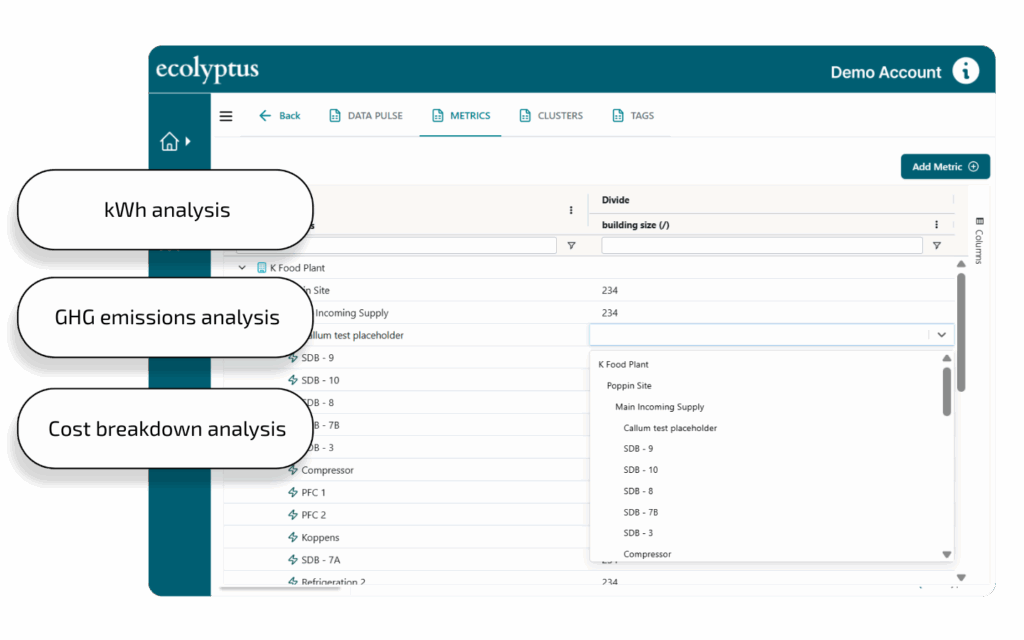Choose Poppin Site from dropdown list
Viewport: 1024px width, 640px height.
coord(629,386)
